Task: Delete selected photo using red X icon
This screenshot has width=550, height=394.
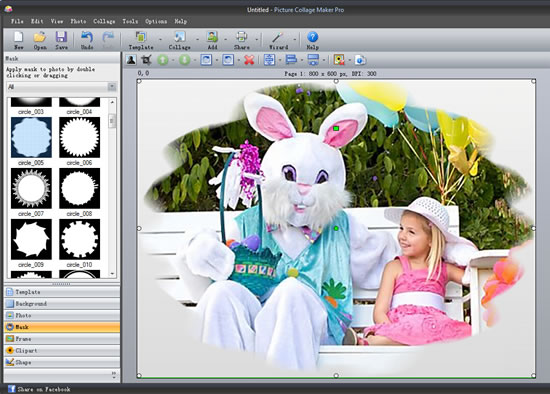Action: click(249, 60)
